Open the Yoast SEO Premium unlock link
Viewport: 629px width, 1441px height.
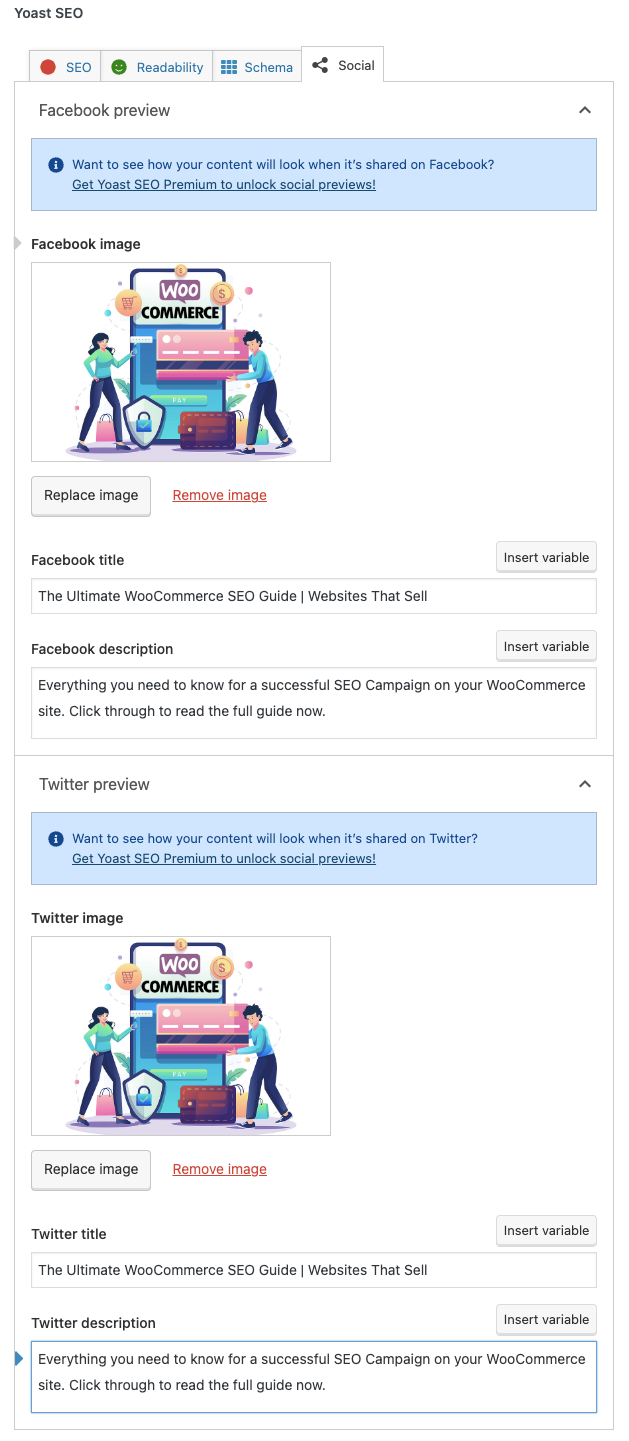(x=223, y=184)
